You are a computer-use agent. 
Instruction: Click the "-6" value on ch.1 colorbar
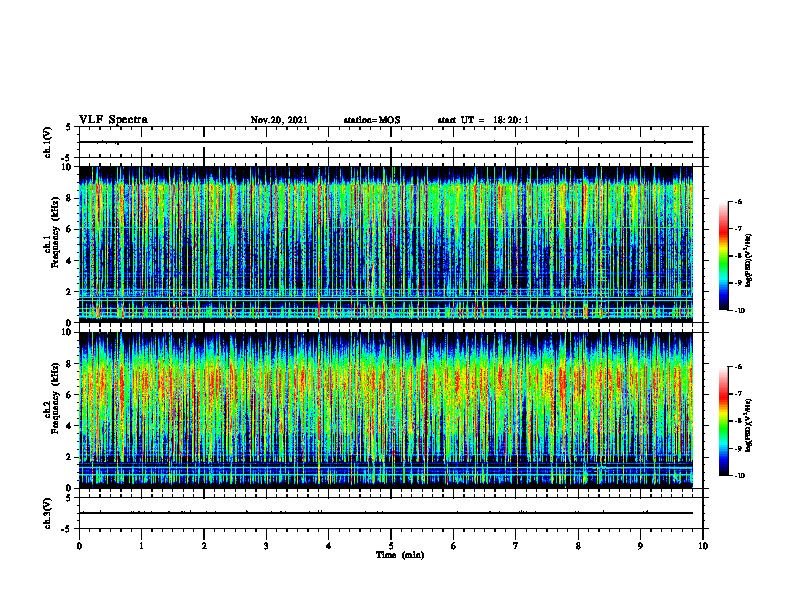[738, 201]
